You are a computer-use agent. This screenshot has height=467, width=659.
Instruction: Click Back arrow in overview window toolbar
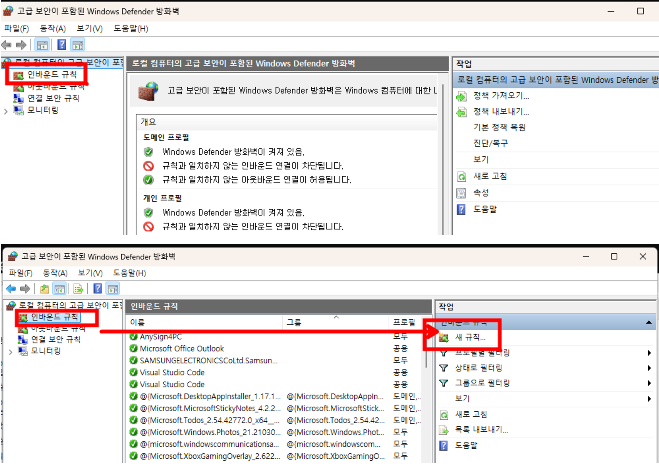pos(6,45)
